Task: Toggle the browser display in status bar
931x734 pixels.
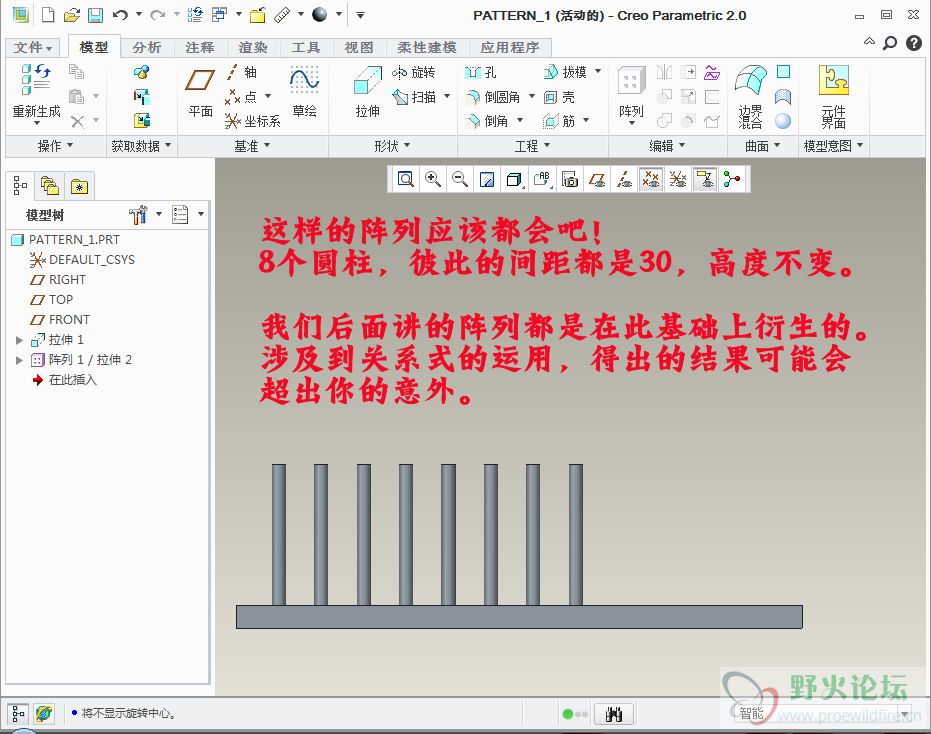Action: click(43, 714)
